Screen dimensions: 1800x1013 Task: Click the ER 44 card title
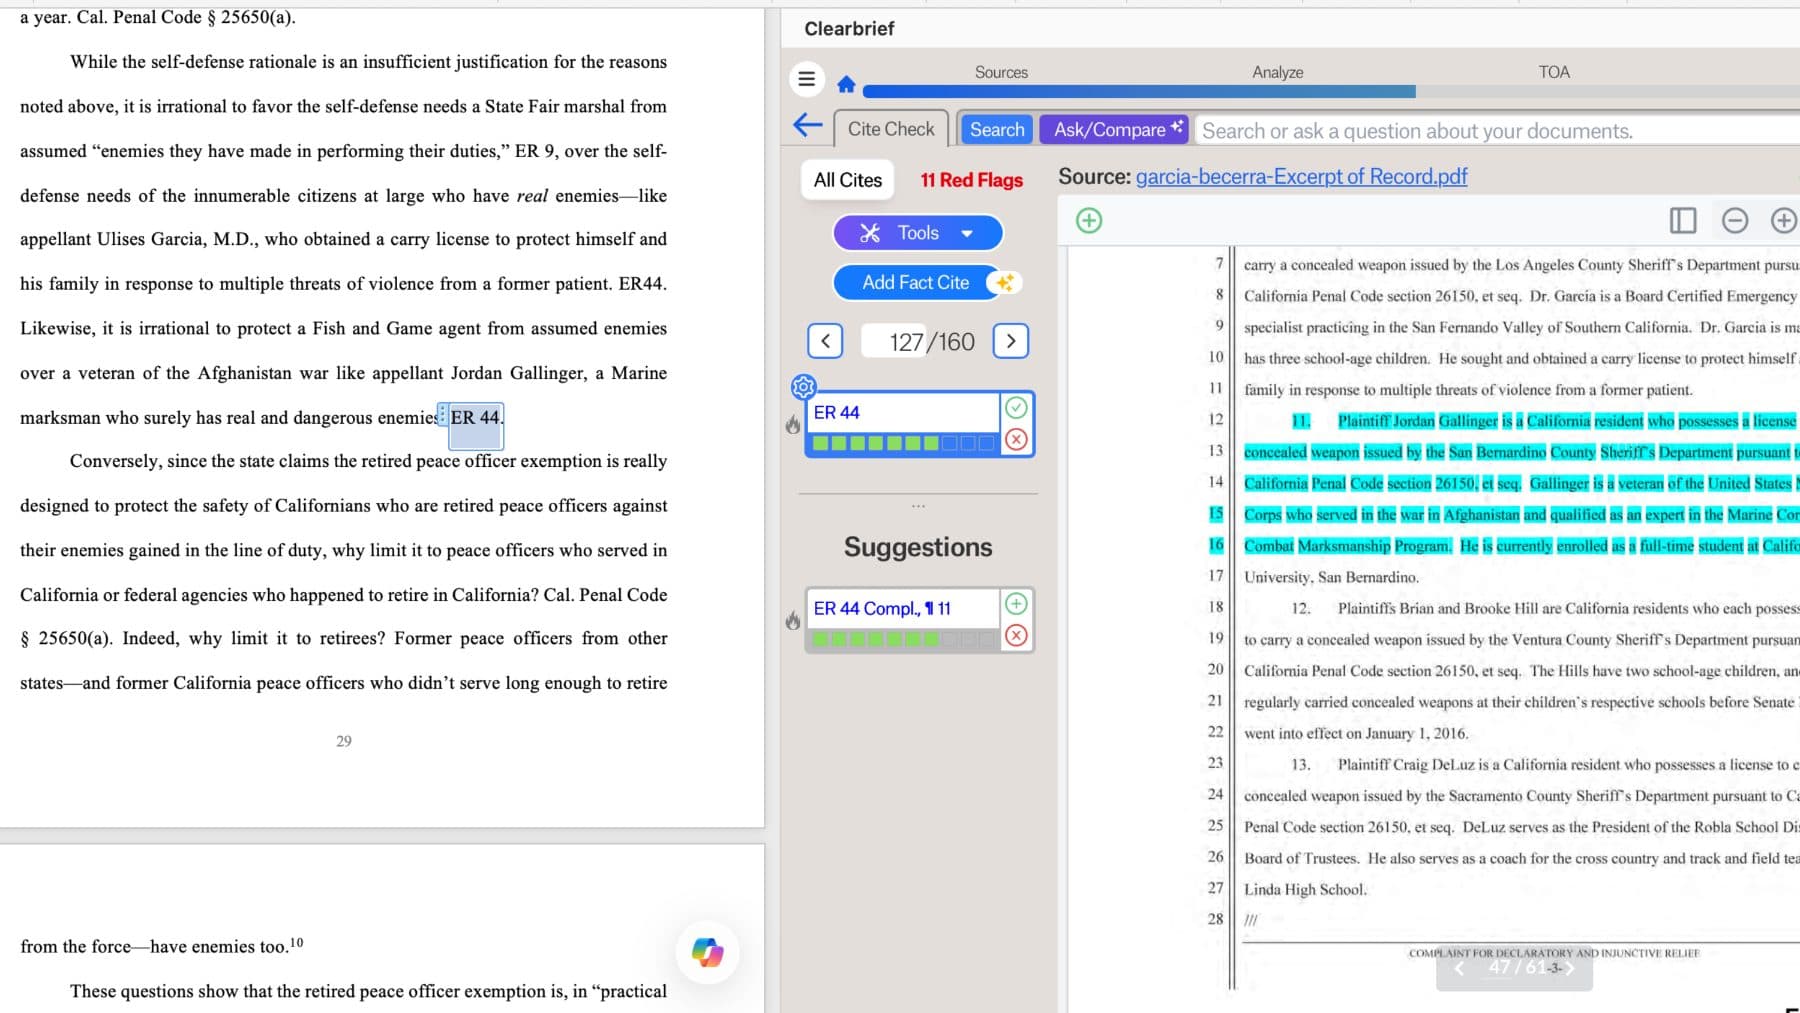click(x=836, y=413)
